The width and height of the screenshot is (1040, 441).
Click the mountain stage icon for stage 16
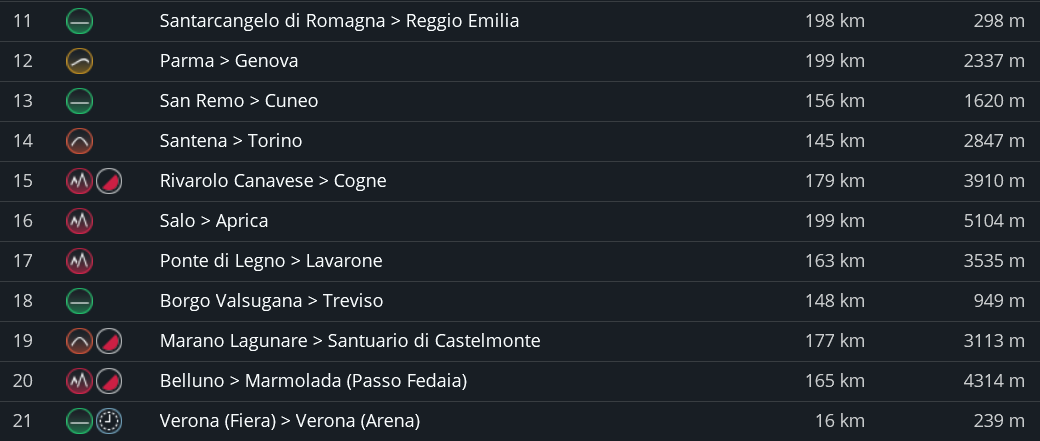(x=80, y=221)
